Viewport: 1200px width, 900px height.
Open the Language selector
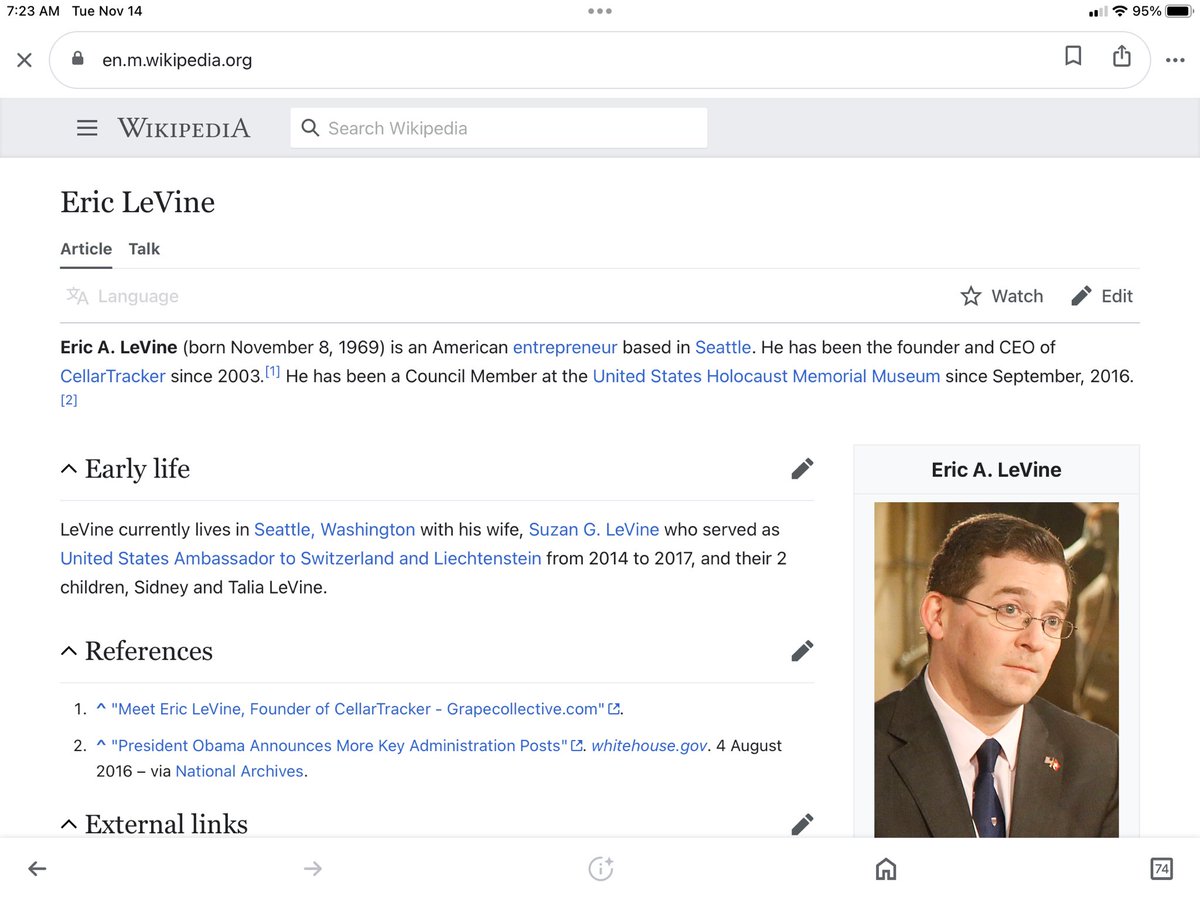122,296
